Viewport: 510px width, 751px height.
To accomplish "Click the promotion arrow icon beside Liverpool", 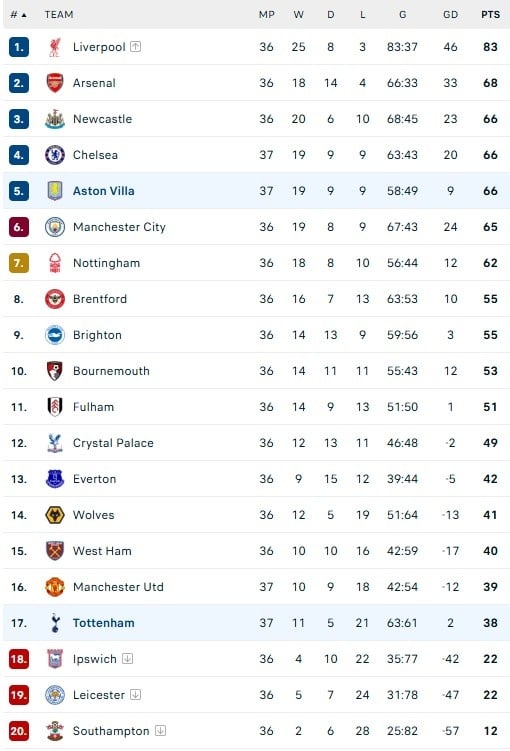I will (136, 46).
